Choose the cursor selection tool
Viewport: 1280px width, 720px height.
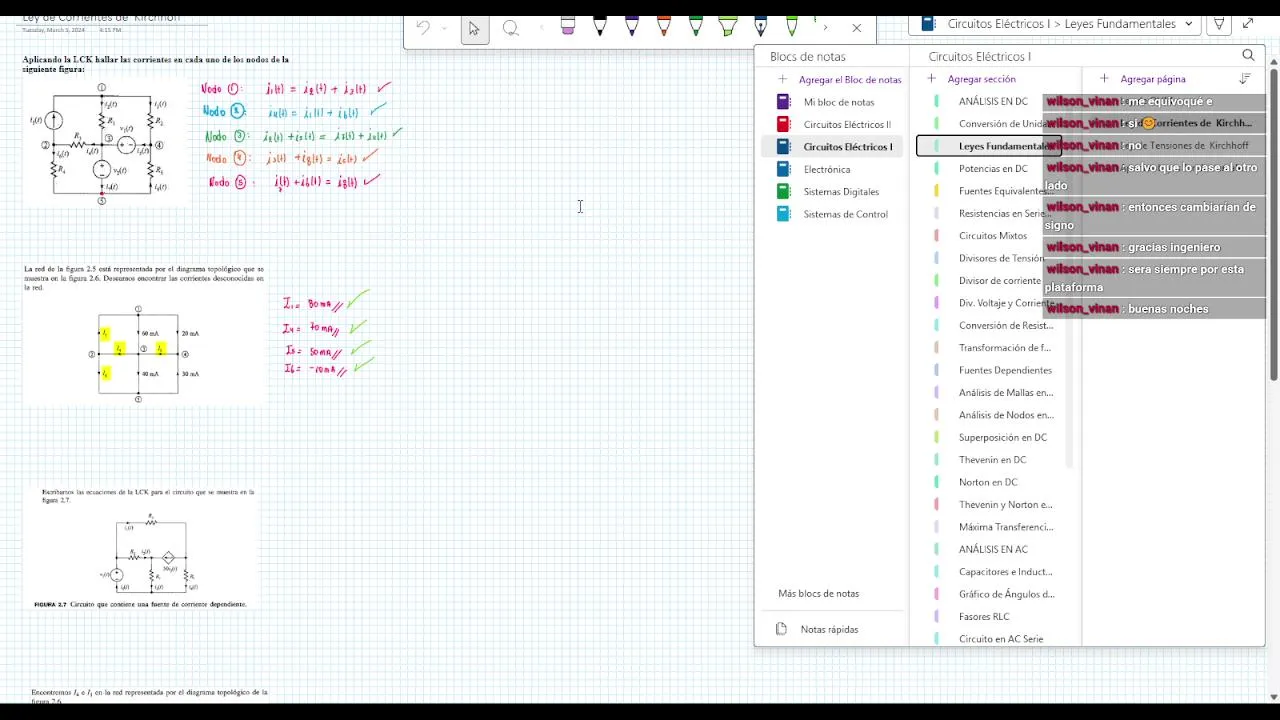pyautogui.click(x=474, y=28)
